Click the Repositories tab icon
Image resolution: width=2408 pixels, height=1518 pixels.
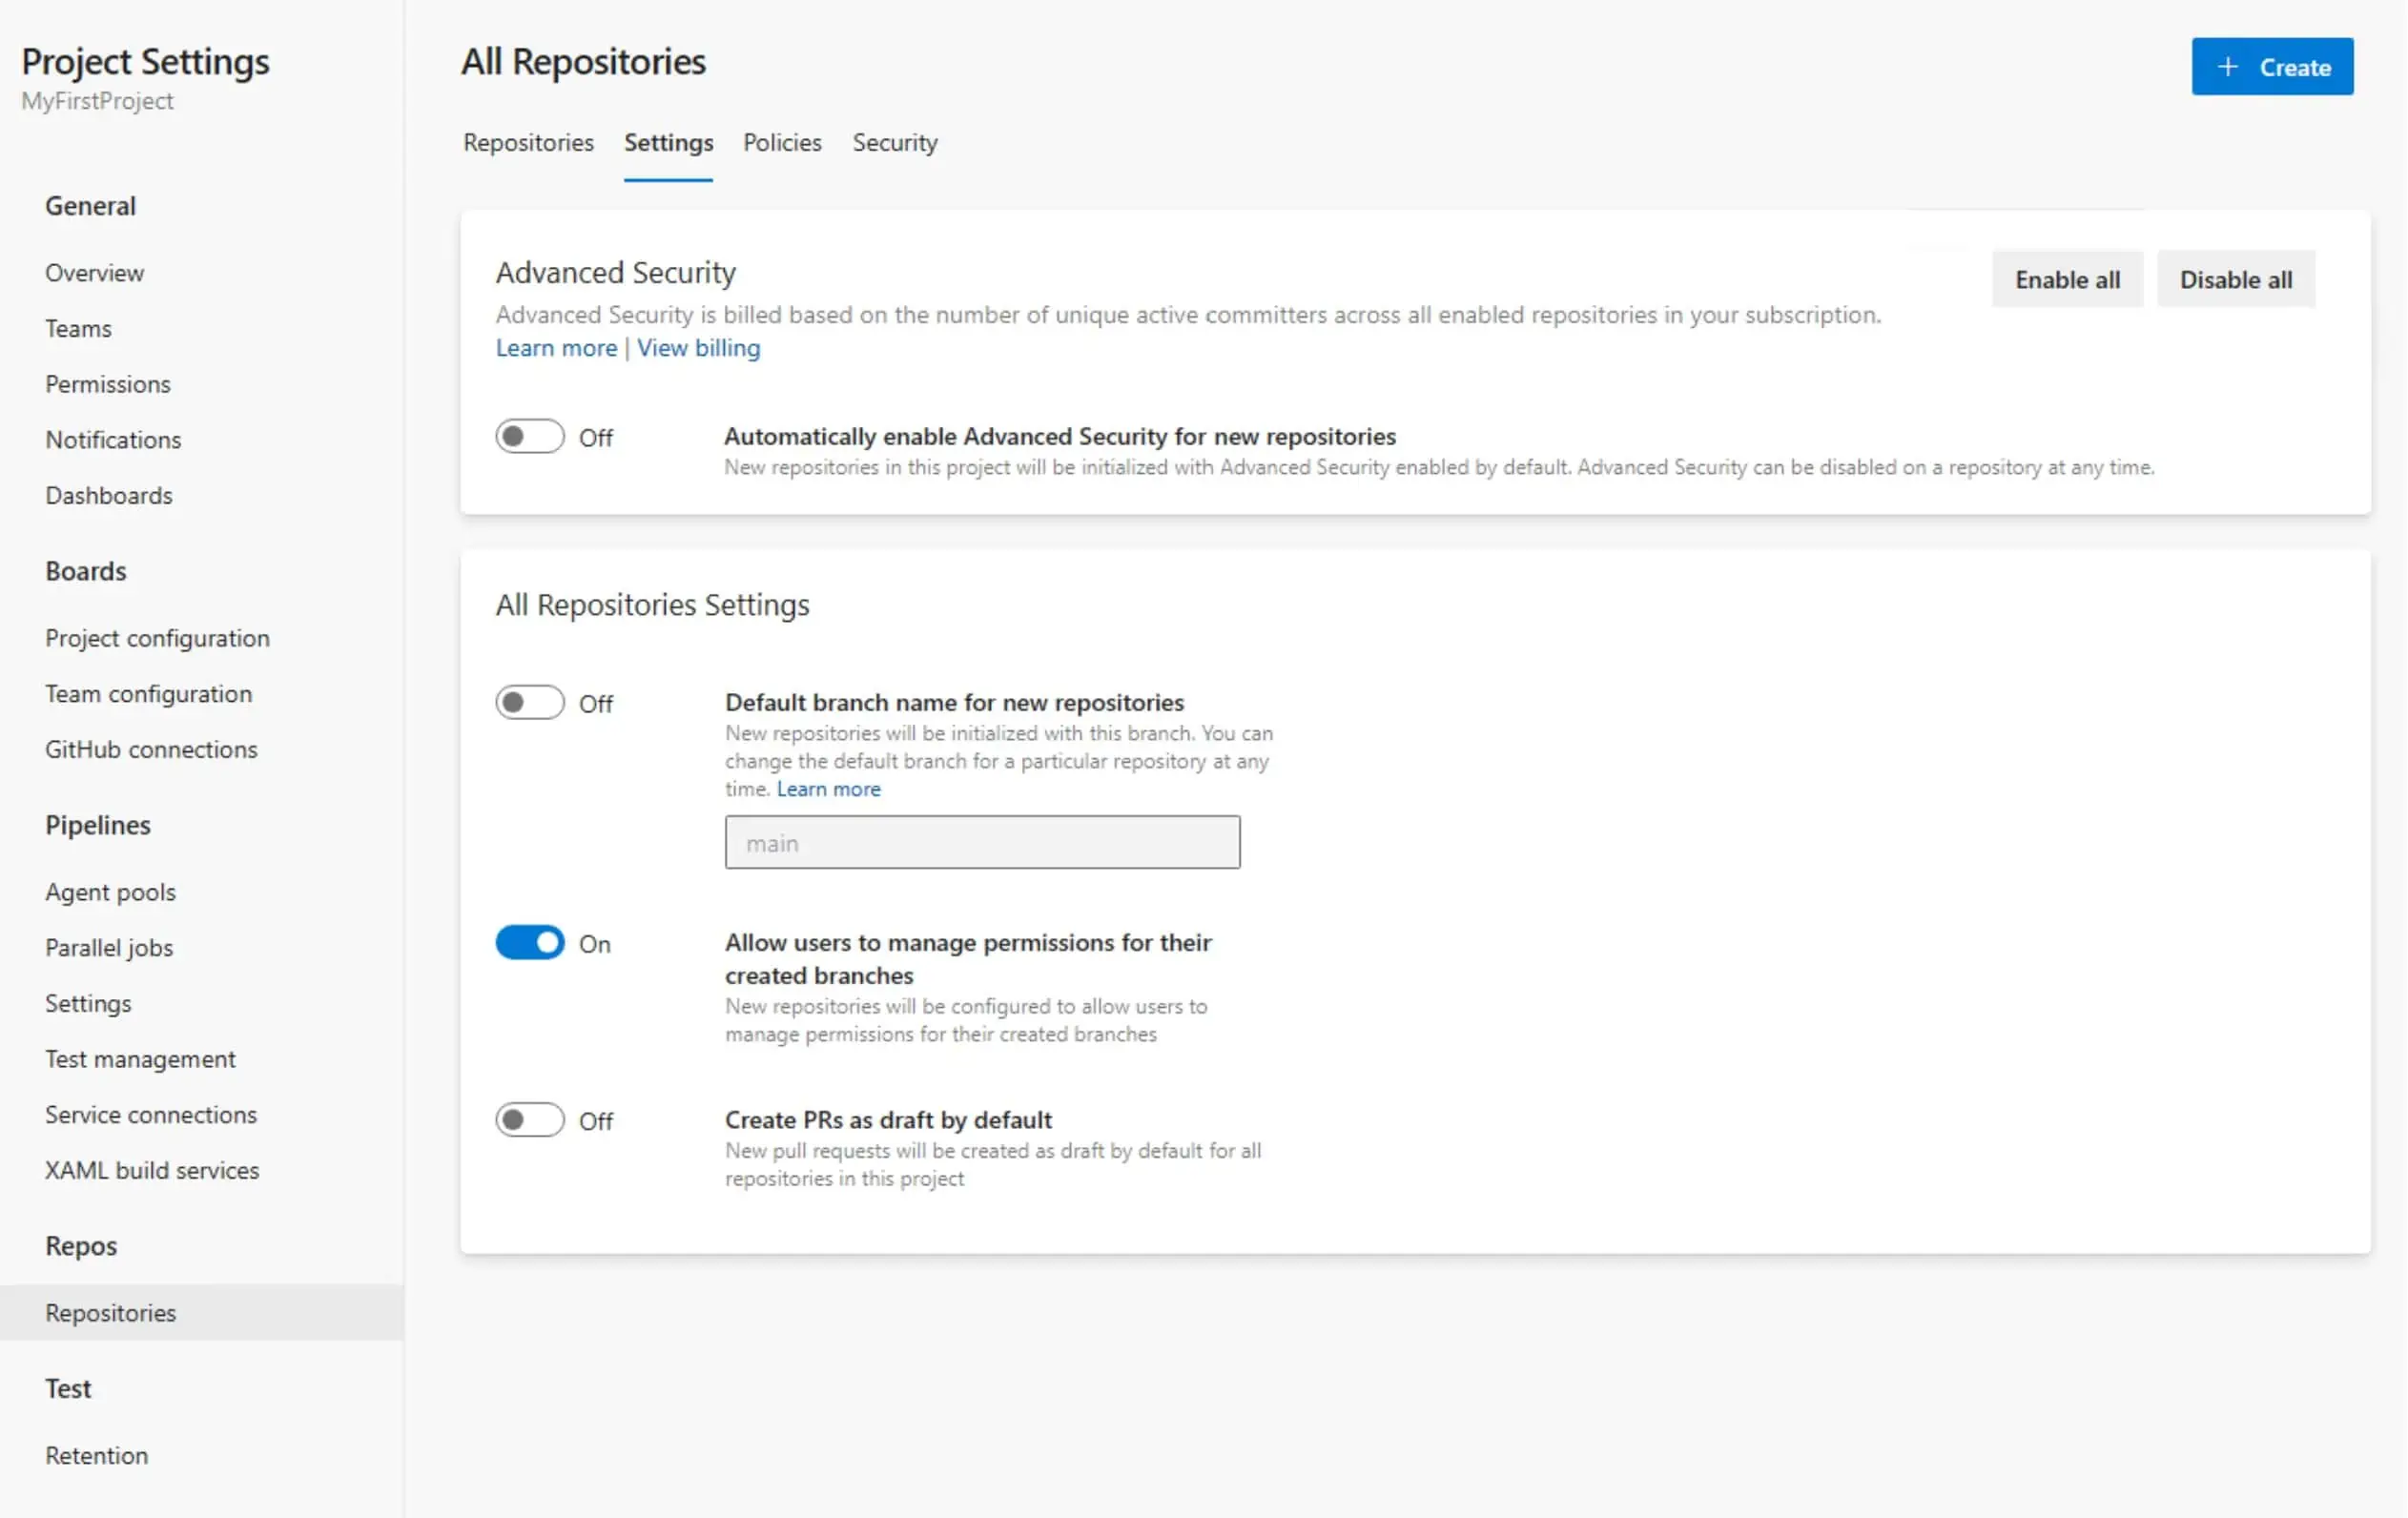tap(526, 143)
